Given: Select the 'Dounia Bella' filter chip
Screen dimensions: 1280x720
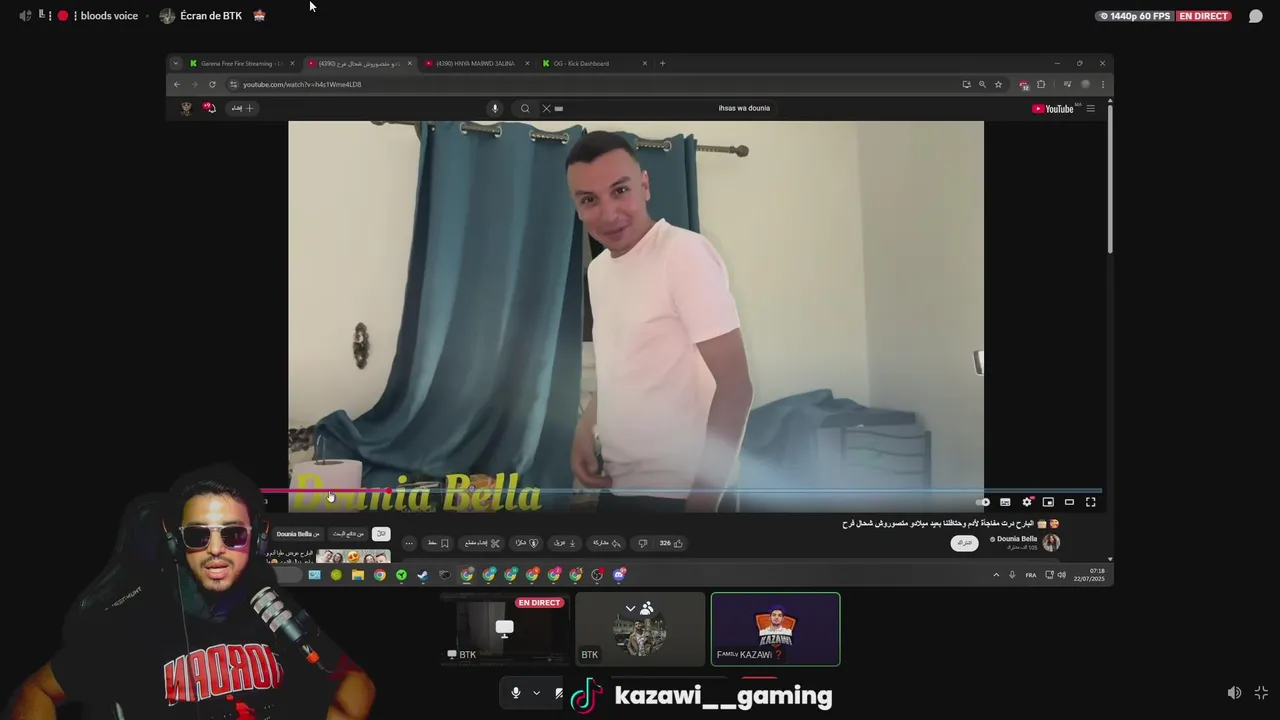Looking at the screenshot, I should click(x=298, y=534).
